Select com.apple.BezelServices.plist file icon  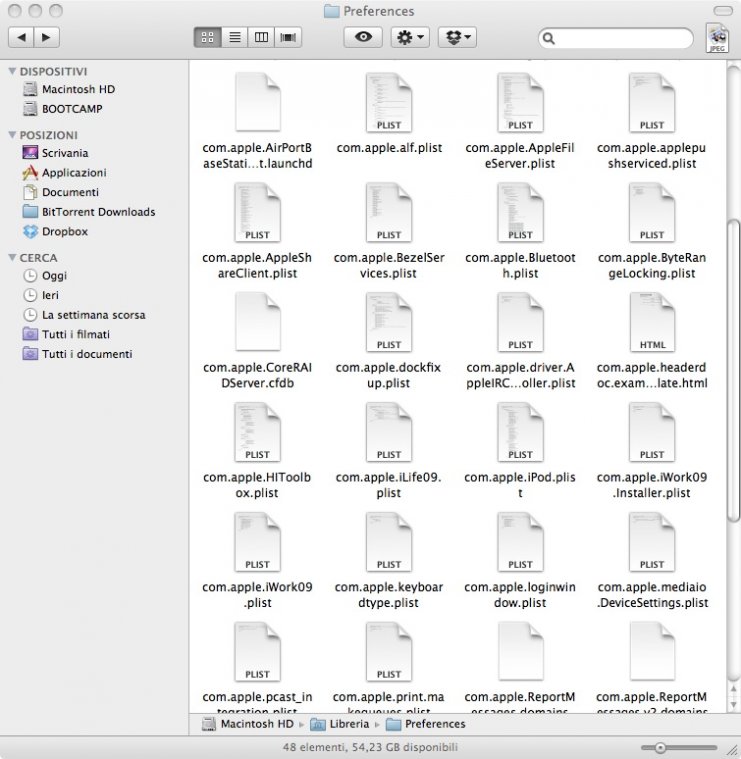coord(389,212)
